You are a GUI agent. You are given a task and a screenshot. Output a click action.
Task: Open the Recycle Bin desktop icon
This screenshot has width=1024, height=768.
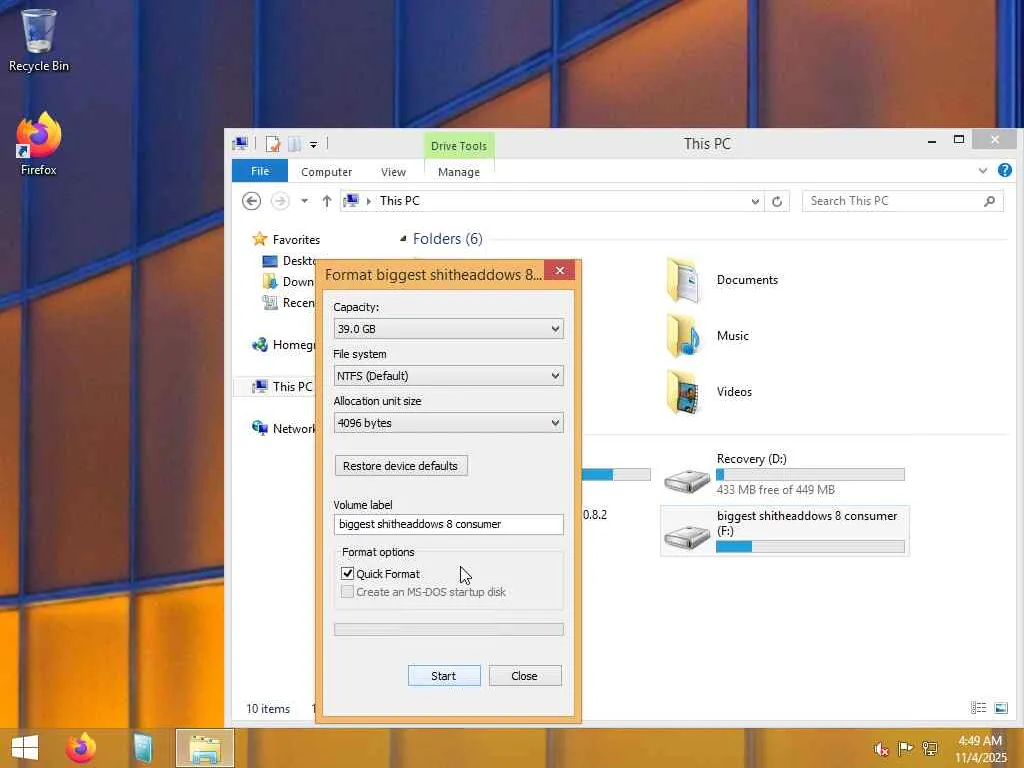tap(39, 40)
